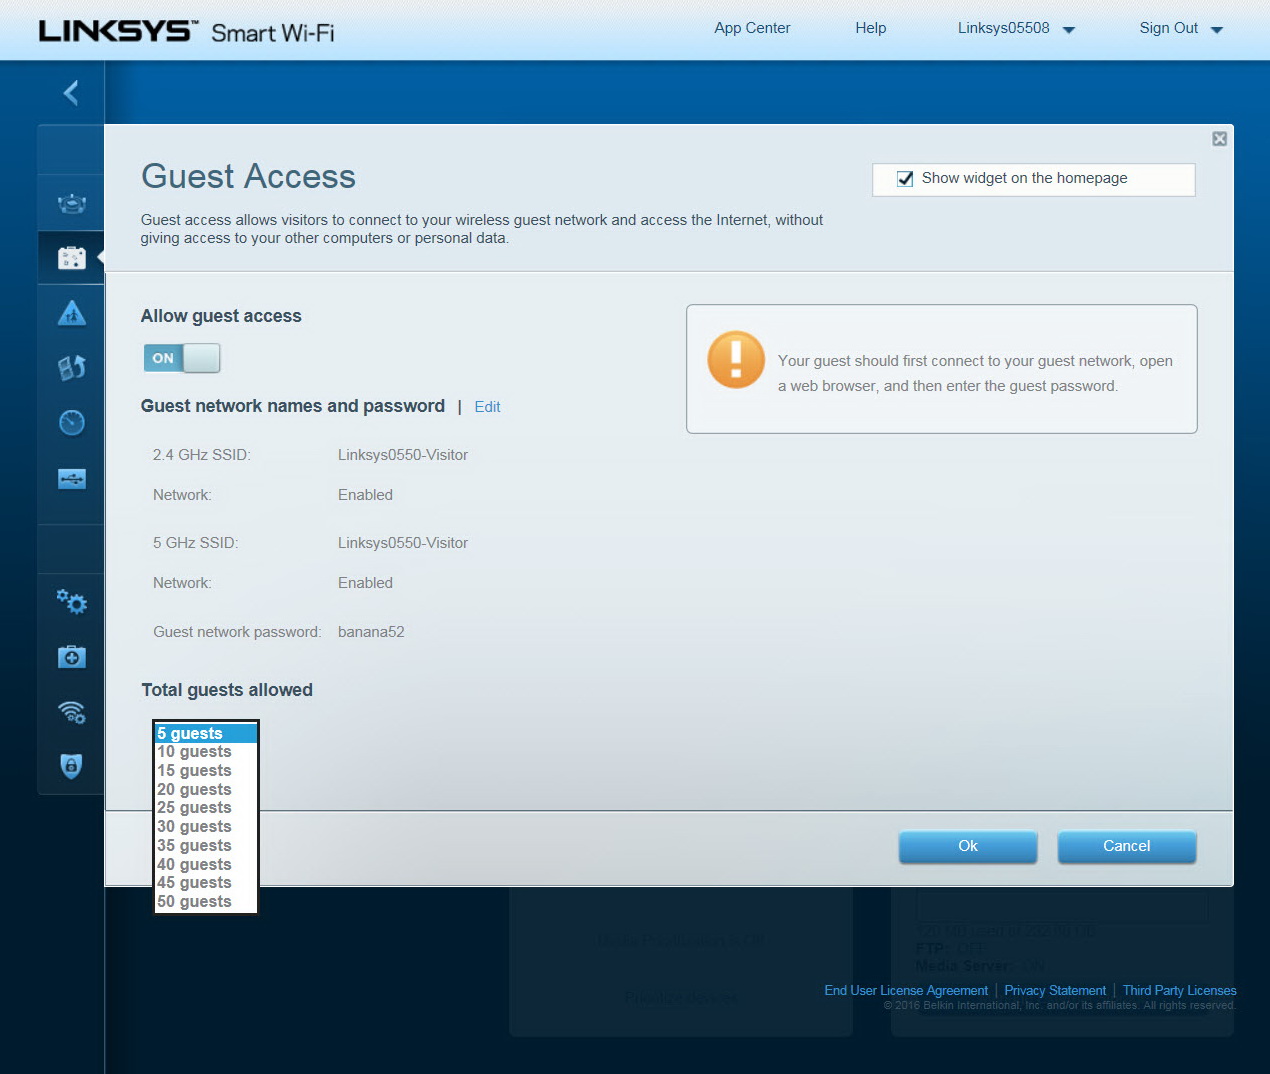Click the Total guests allowed label
Screen dimensions: 1270x1074
click(227, 690)
